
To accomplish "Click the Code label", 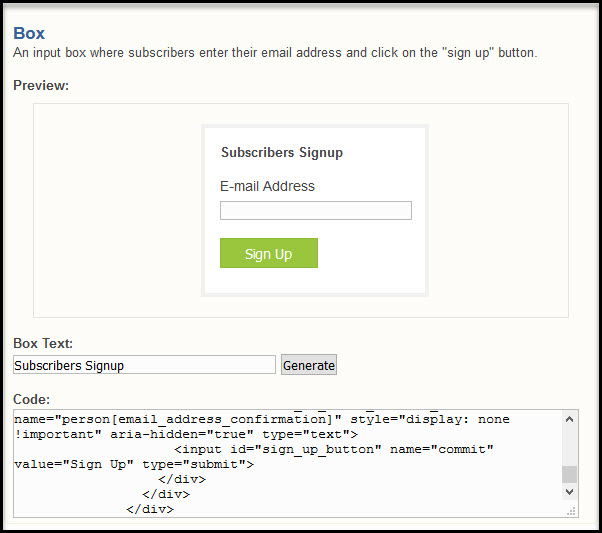I will 31,399.
